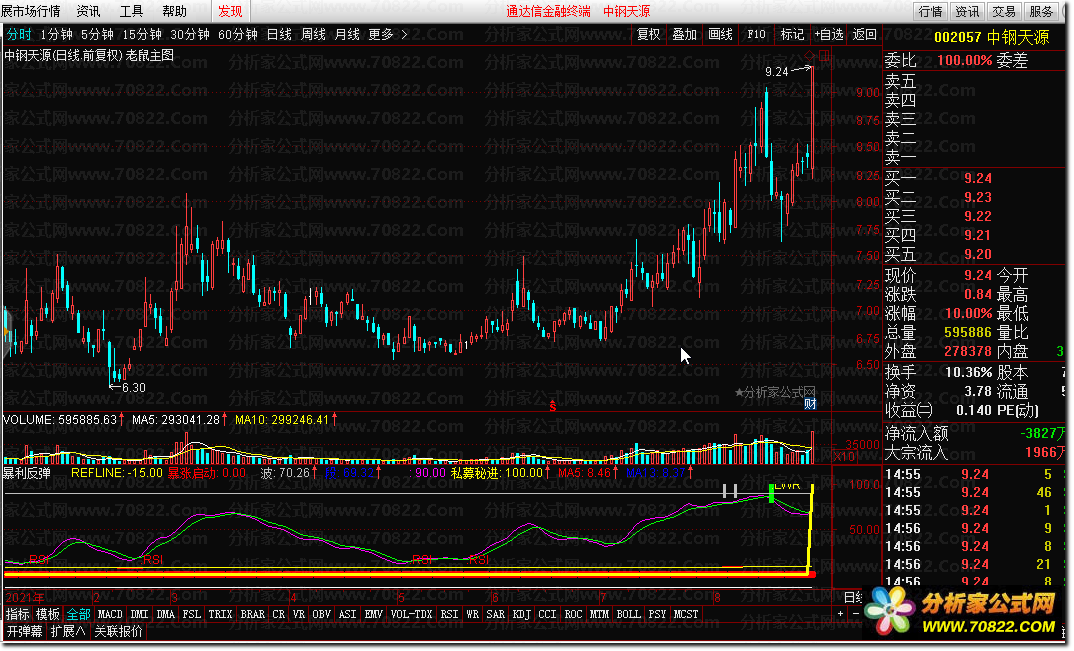The image size is (1074, 651).
Task: Switch to the 行情 quotes mode button
Action: 930,11
